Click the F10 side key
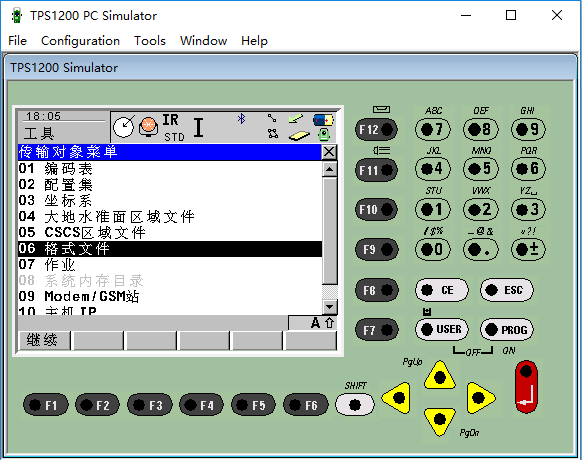 (x=377, y=209)
